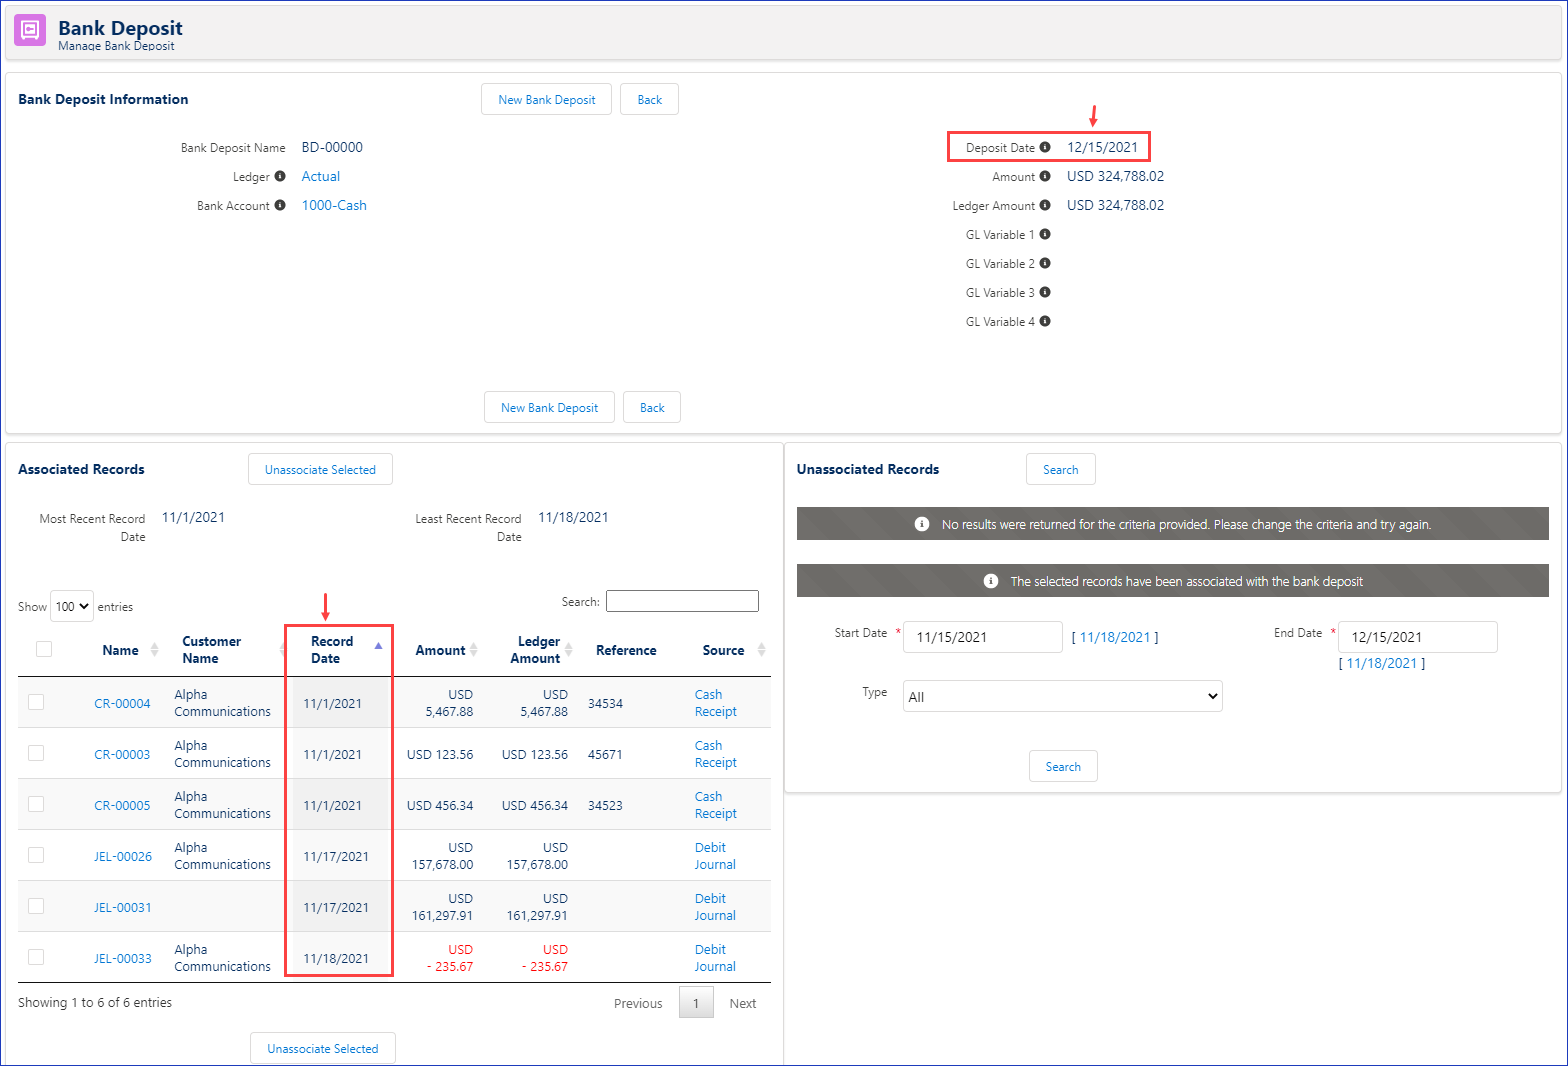Toggle the Record Date column sort arrow
The width and height of the screenshot is (1568, 1066).
378,646
